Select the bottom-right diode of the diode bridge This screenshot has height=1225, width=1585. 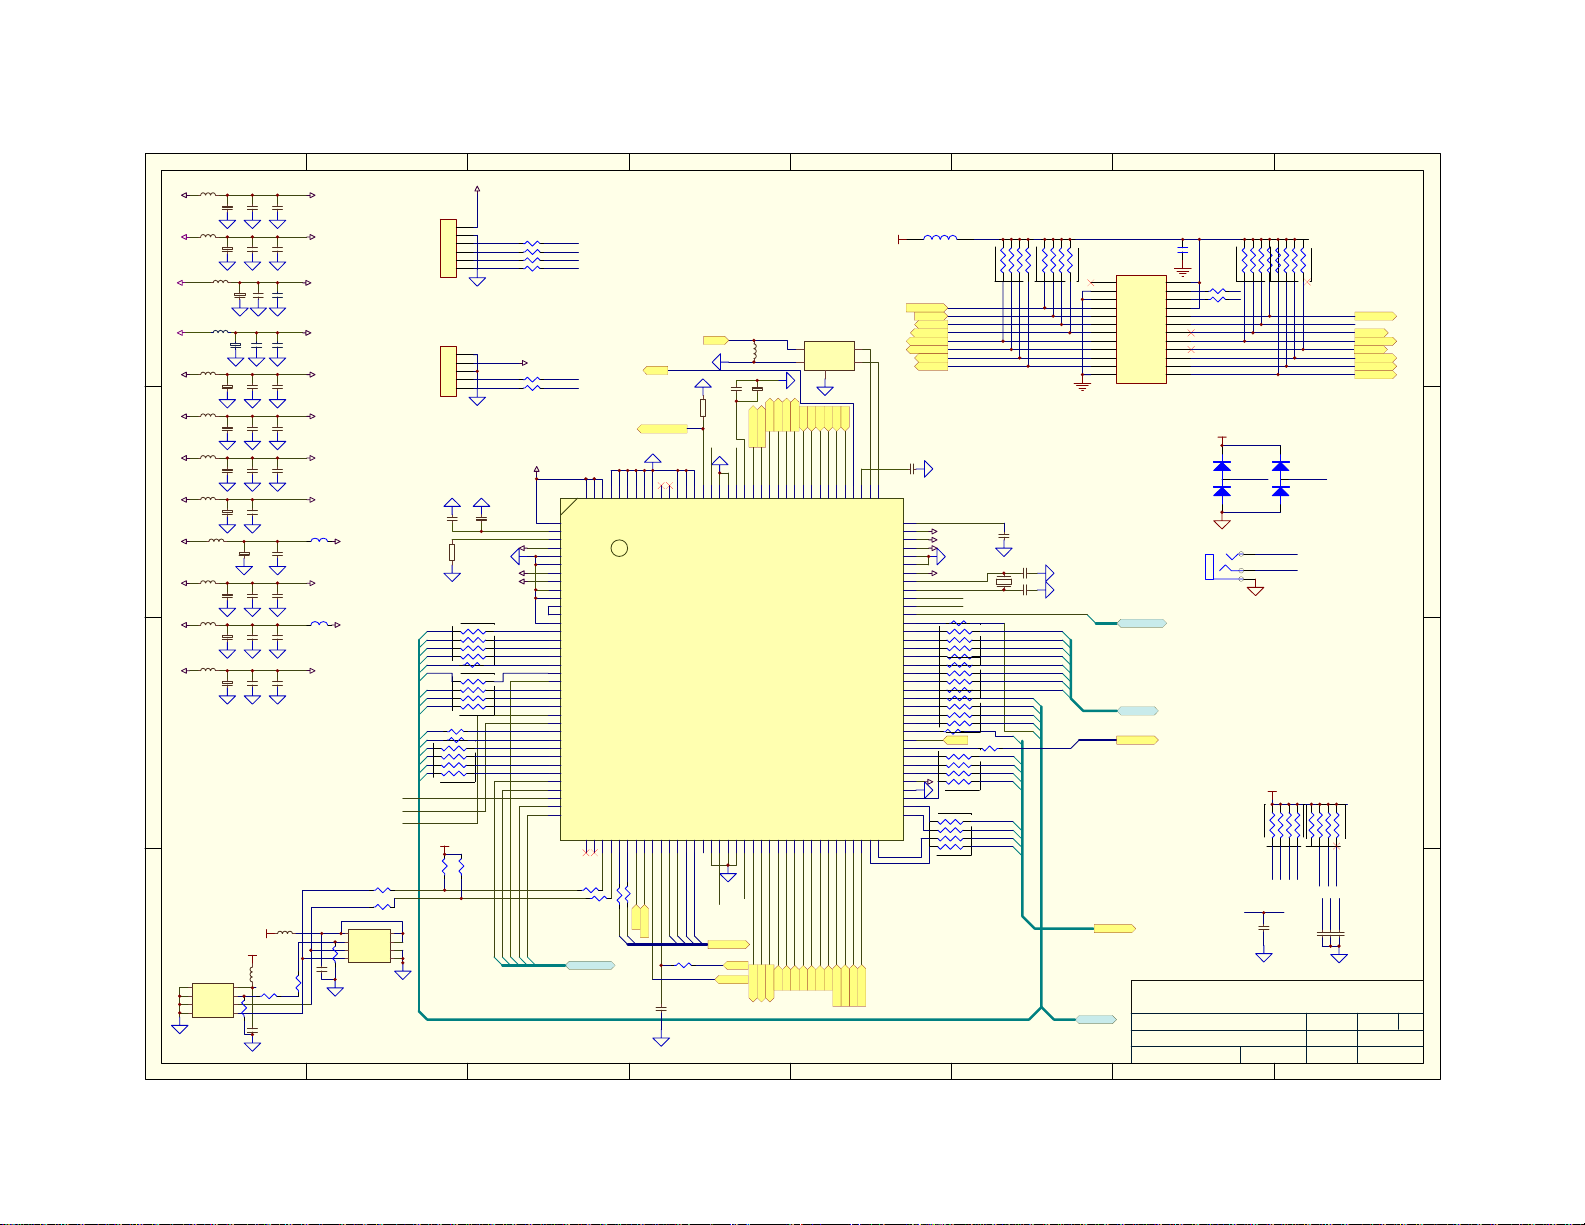coord(1280,491)
